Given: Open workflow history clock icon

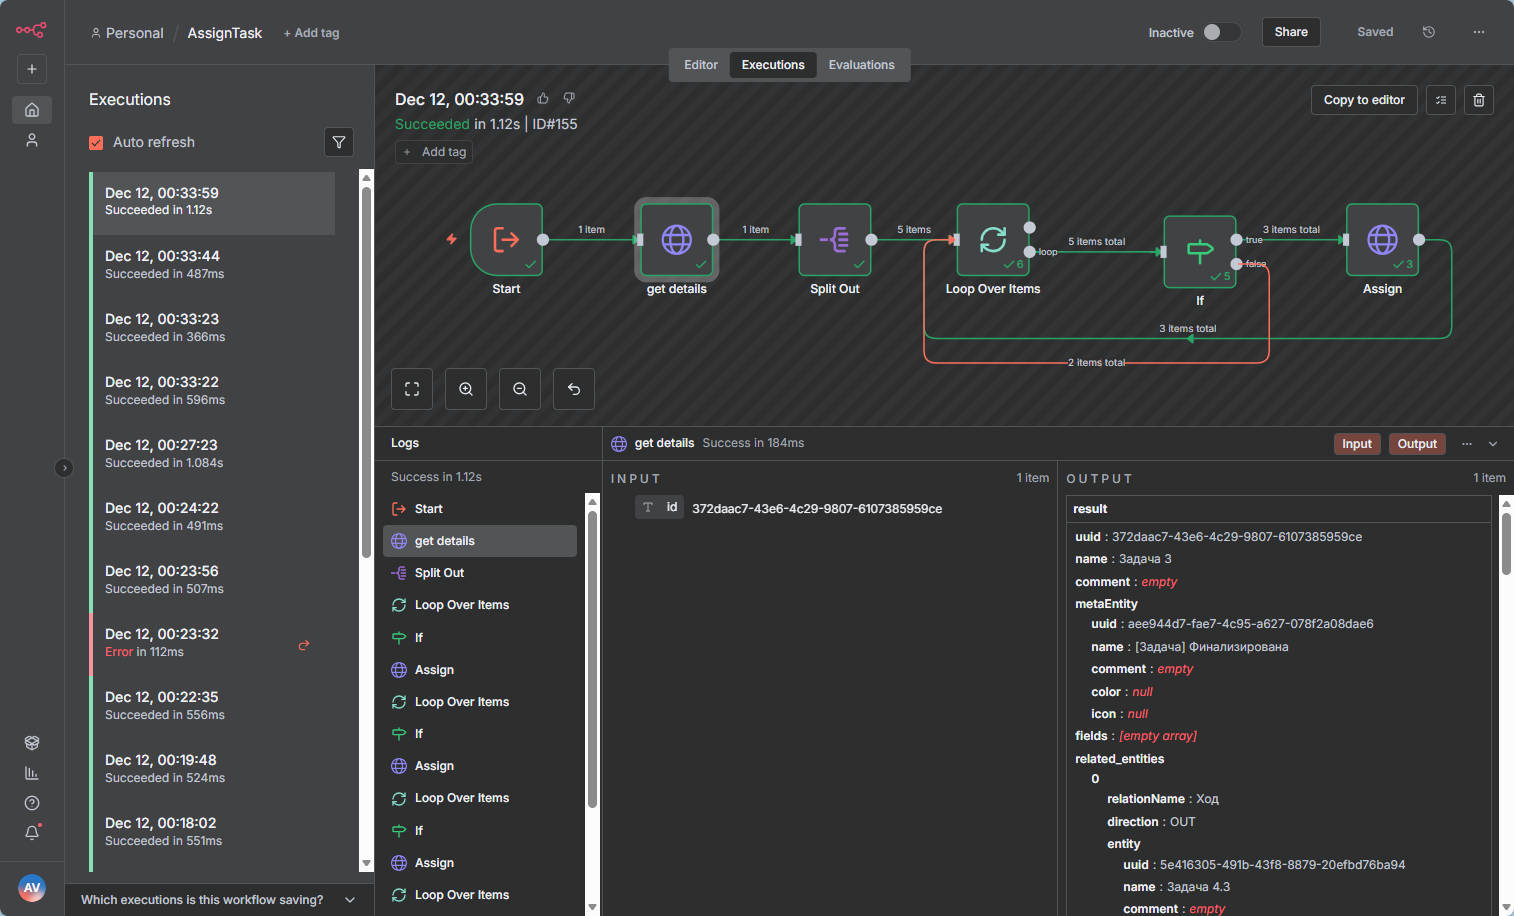Looking at the screenshot, I should point(1428,32).
